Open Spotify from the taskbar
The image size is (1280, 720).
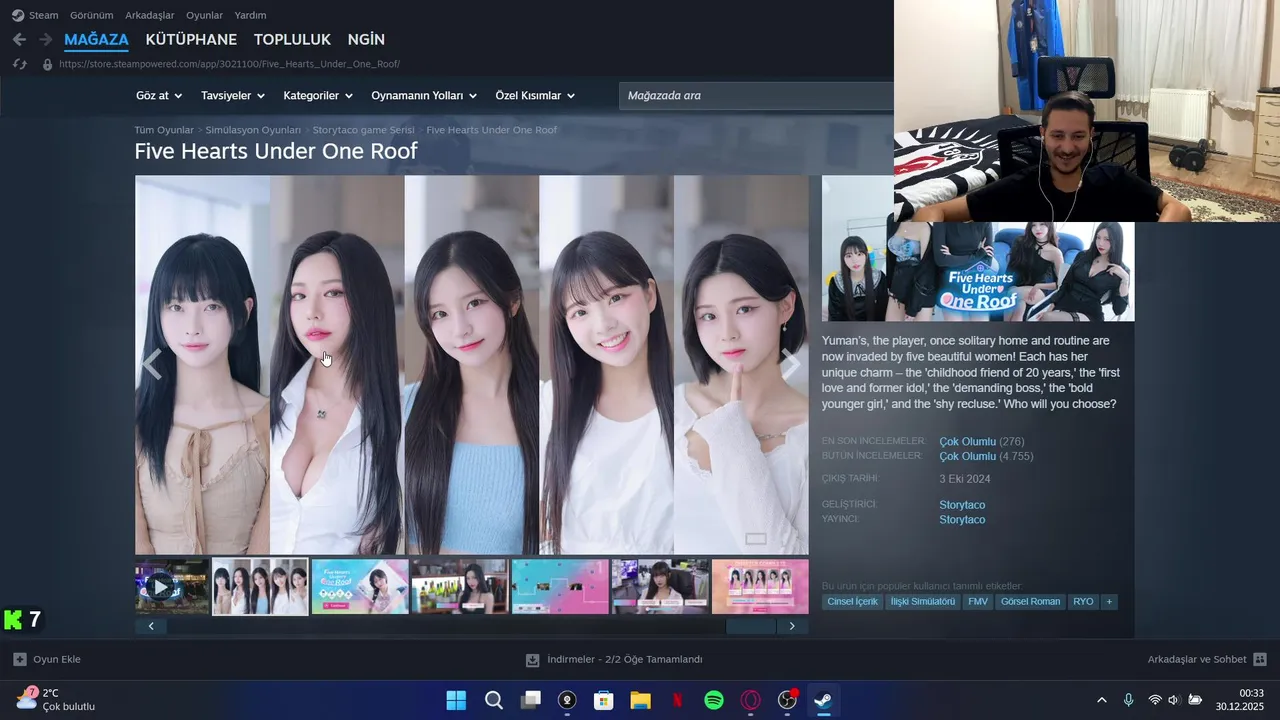714,700
